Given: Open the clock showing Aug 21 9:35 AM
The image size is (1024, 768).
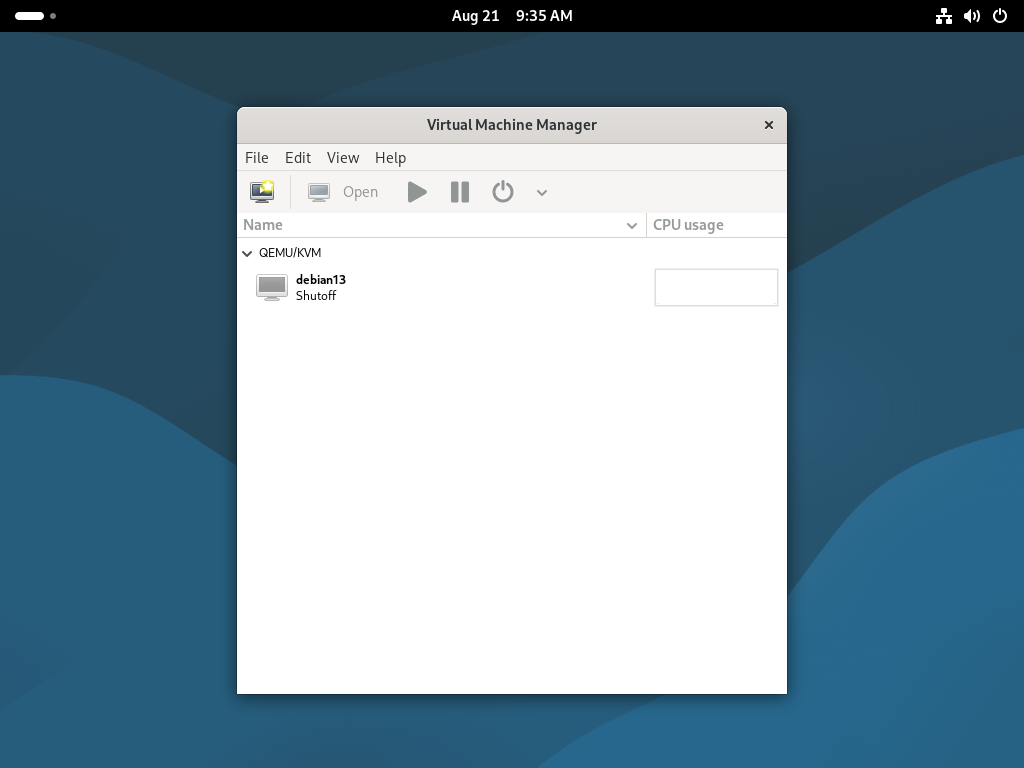Looking at the screenshot, I should coord(512,16).
